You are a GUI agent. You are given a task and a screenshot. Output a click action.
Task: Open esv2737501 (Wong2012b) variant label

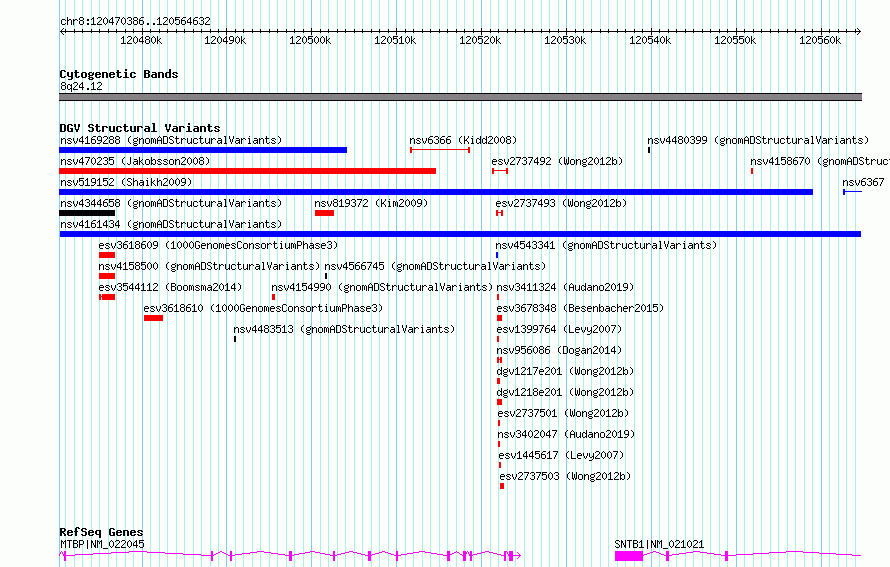[564, 413]
